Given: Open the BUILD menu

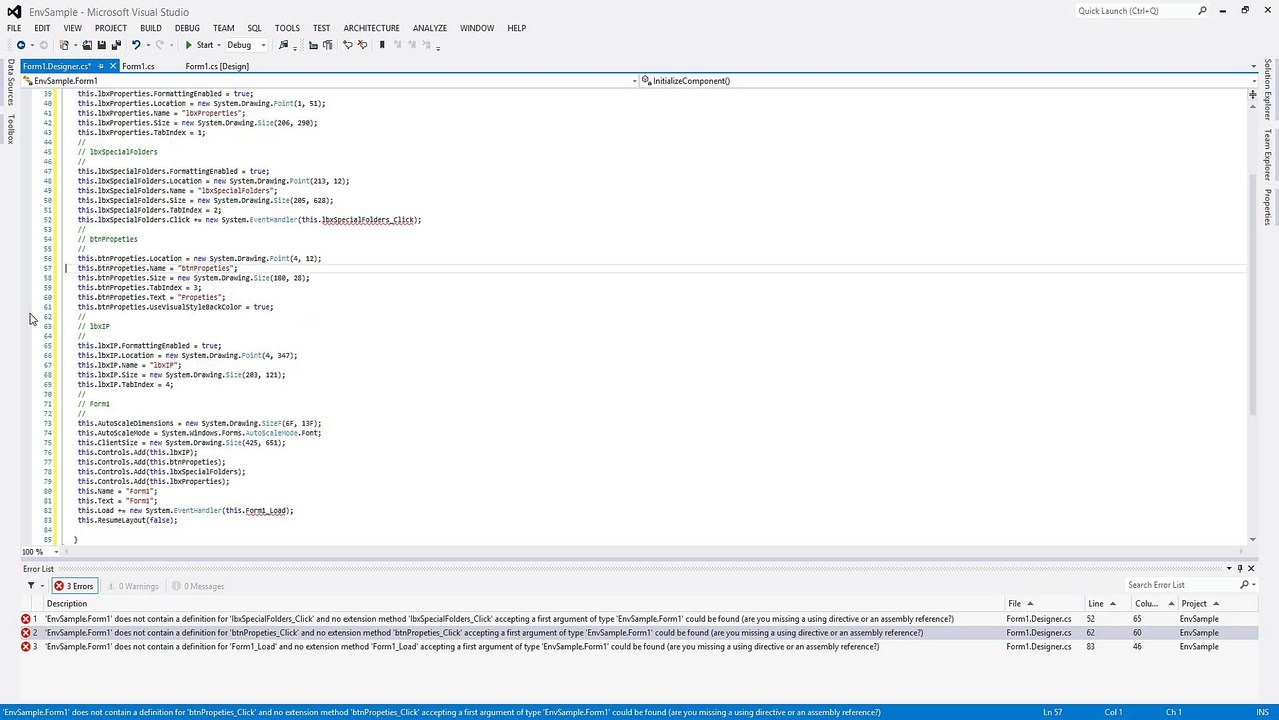Looking at the screenshot, I should (x=151, y=28).
